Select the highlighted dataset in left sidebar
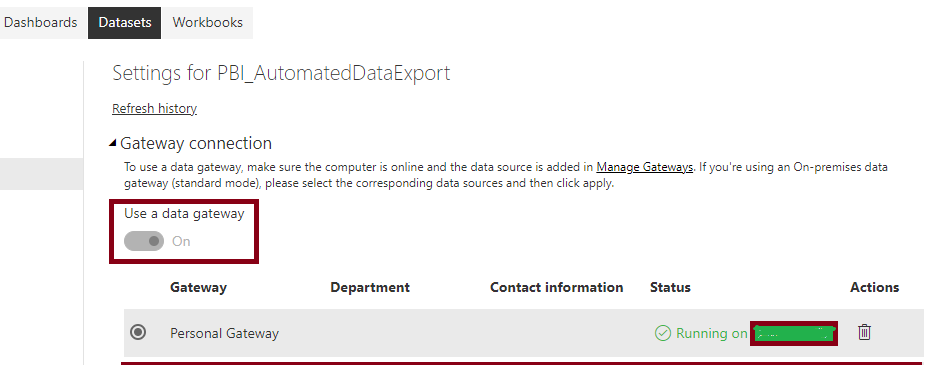The width and height of the screenshot is (951, 365). [x=41, y=174]
